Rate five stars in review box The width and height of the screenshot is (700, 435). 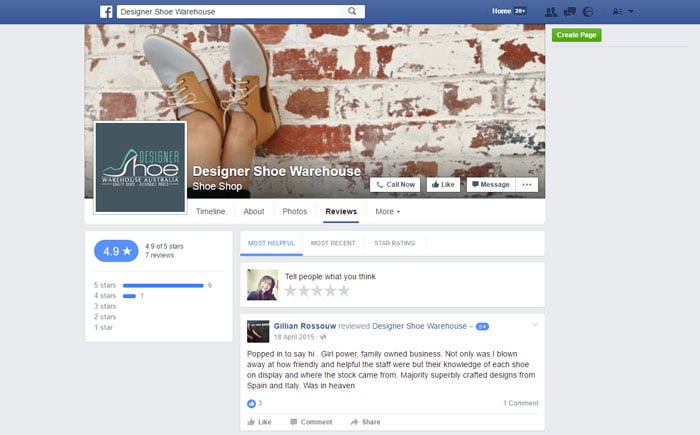pos(344,291)
